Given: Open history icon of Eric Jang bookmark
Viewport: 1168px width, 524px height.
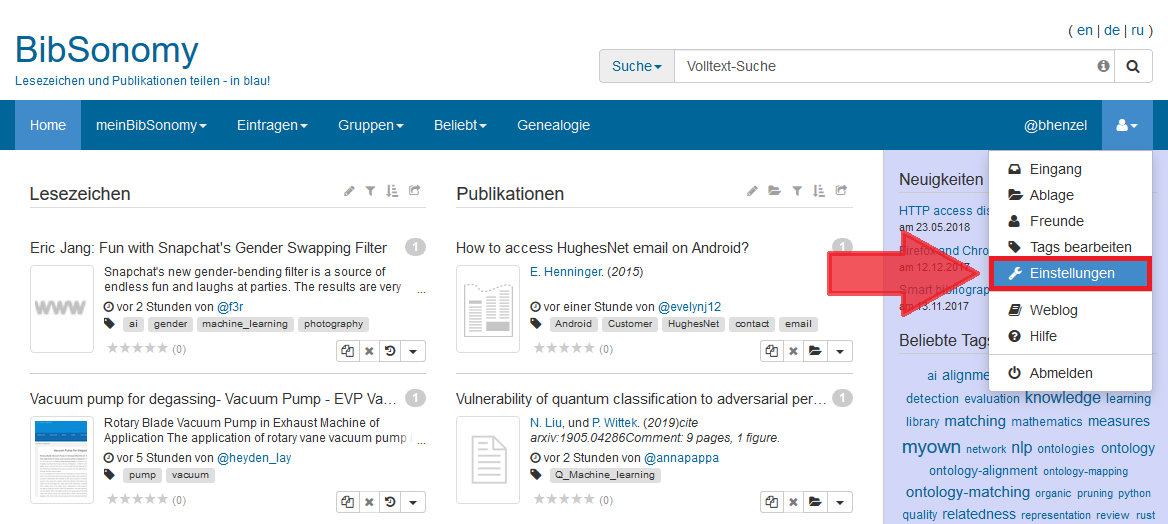Looking at the screenshot, I should click(389, 351).
